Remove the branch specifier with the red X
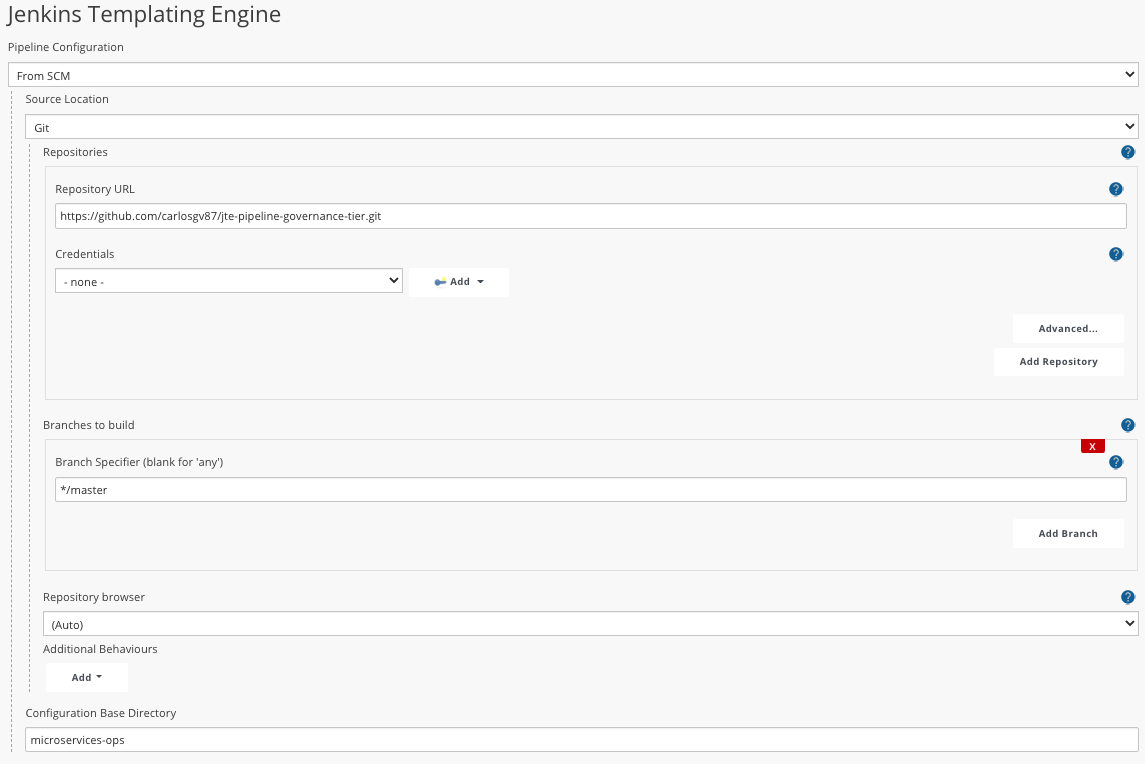The height and width of the screenshot is (764, 1145). pyautogui.click(x=1092, y=446)
